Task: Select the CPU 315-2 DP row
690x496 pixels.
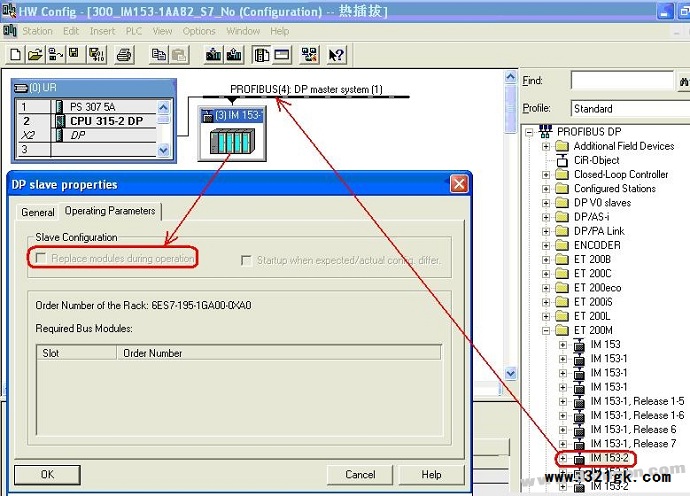Action: click(x=106, y=121)
